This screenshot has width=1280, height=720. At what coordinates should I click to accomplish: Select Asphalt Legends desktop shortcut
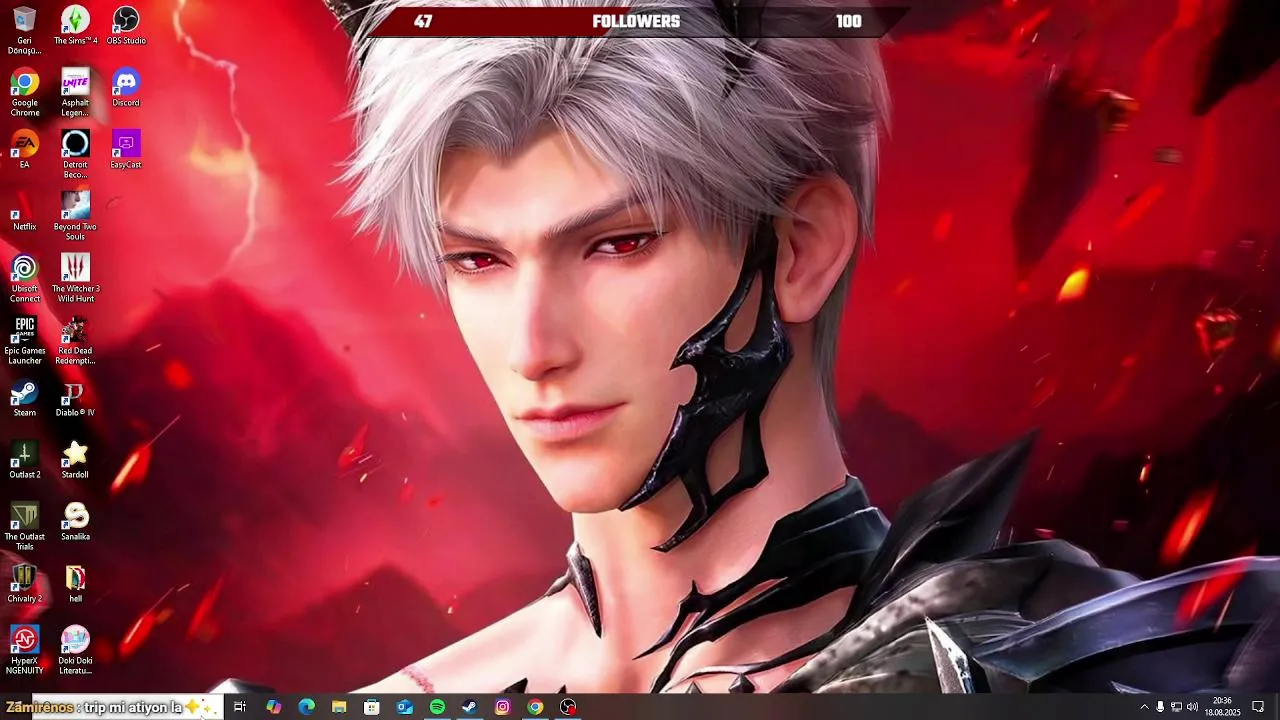tap(75, 92)
